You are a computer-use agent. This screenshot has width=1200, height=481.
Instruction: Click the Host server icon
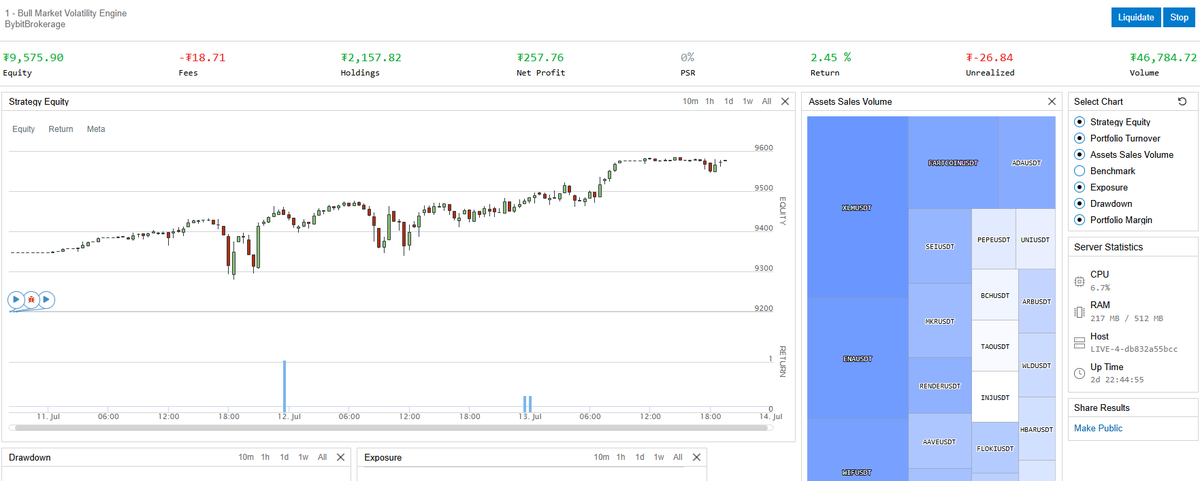(1078, 342)
